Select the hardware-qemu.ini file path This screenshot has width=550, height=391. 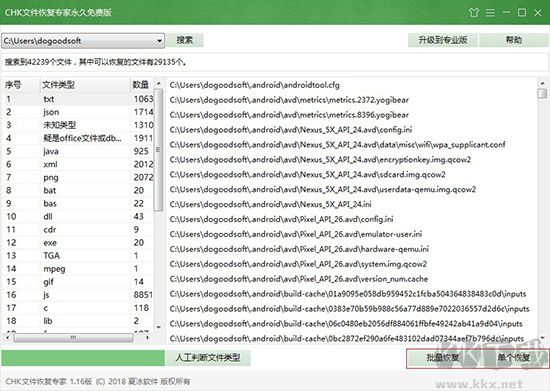(299, 249)
